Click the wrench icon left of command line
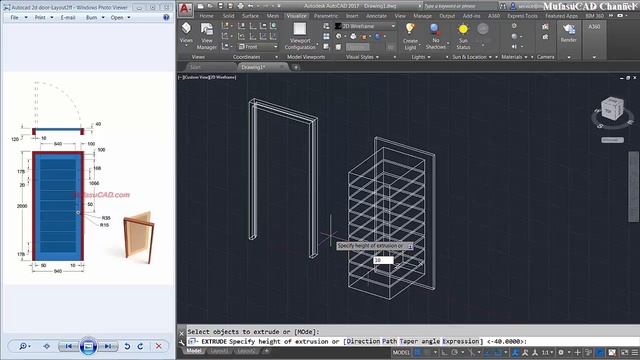This screenshot has height=360, width=640. 182,342
